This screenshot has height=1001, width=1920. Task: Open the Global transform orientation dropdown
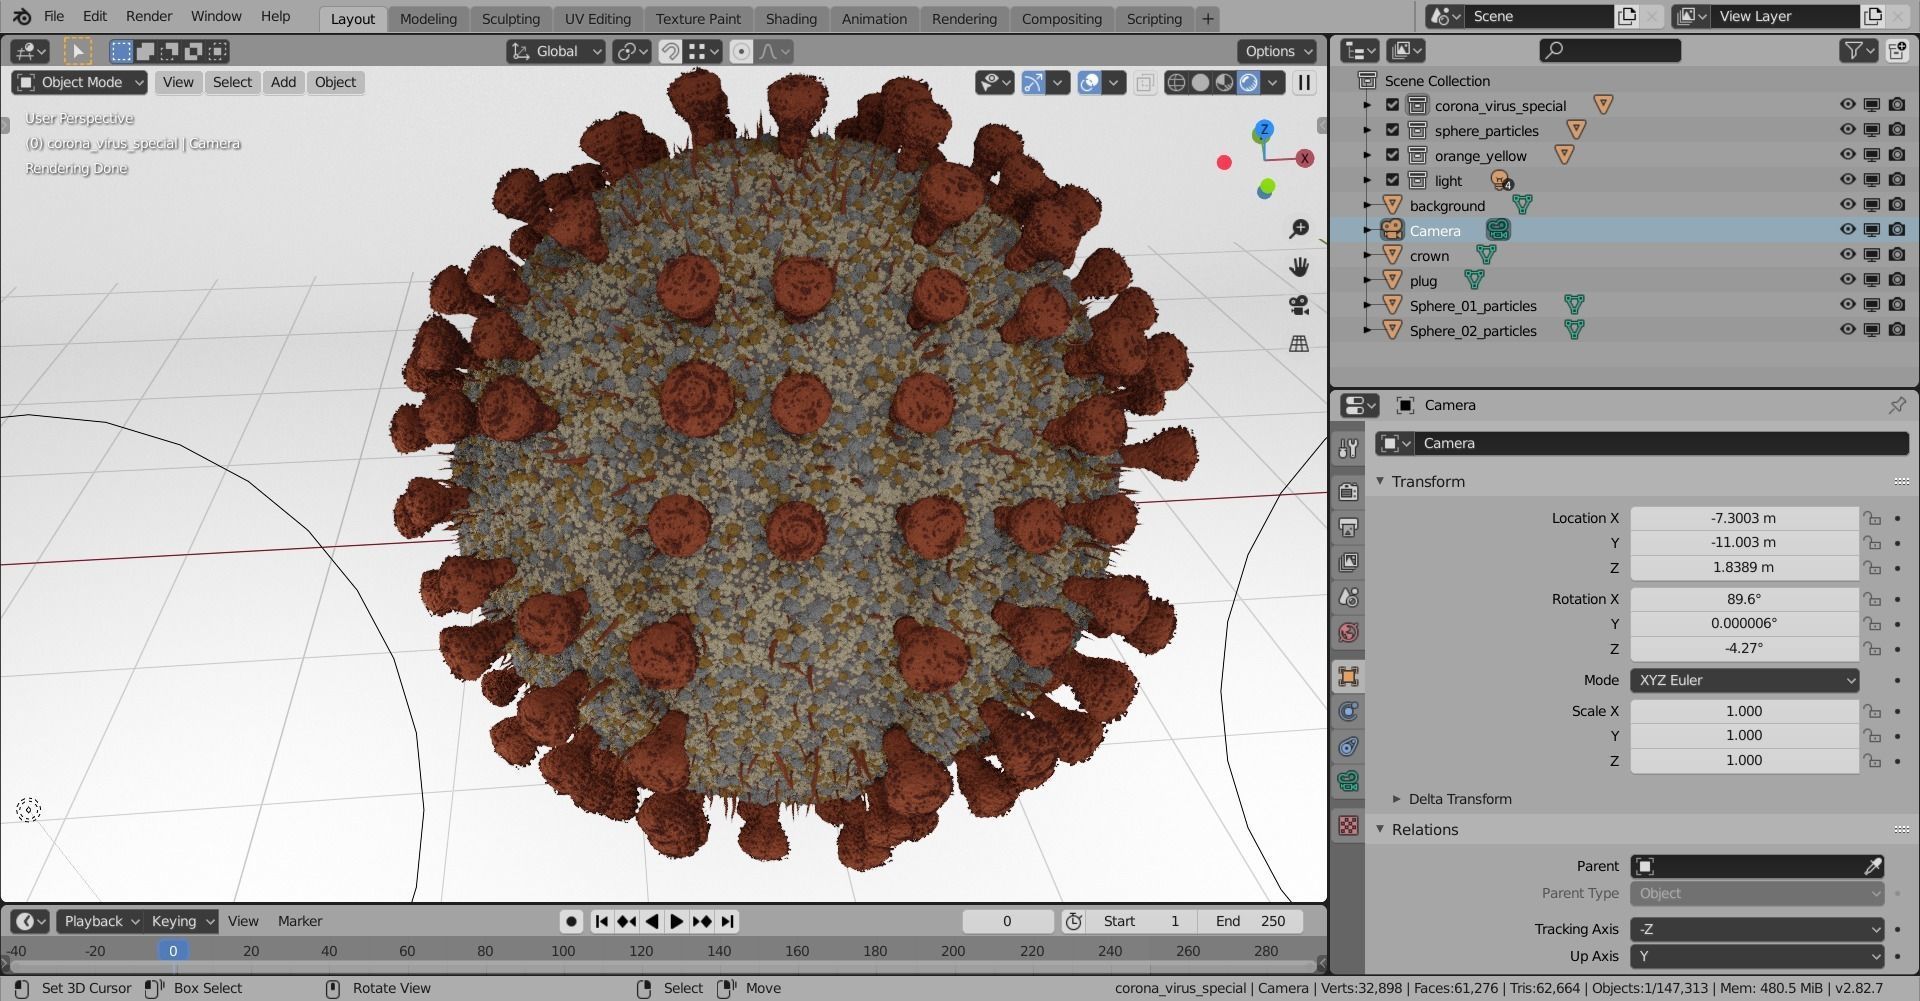(x=555, y=51)
